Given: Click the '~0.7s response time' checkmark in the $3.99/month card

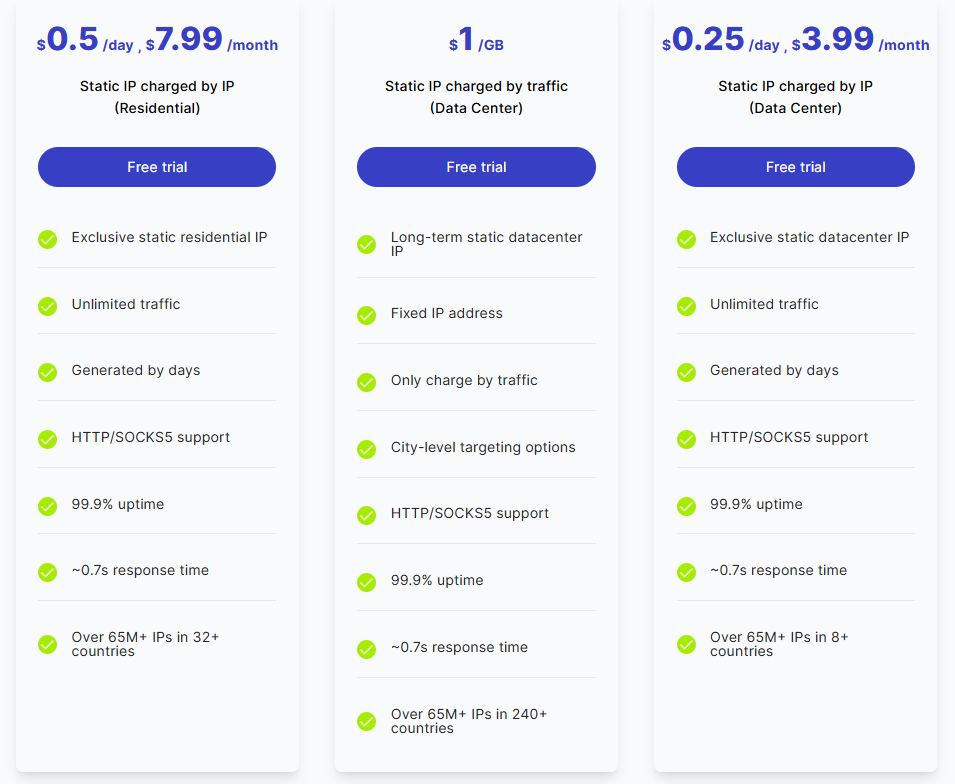Looking at the screenshot, I should [686, 573].
